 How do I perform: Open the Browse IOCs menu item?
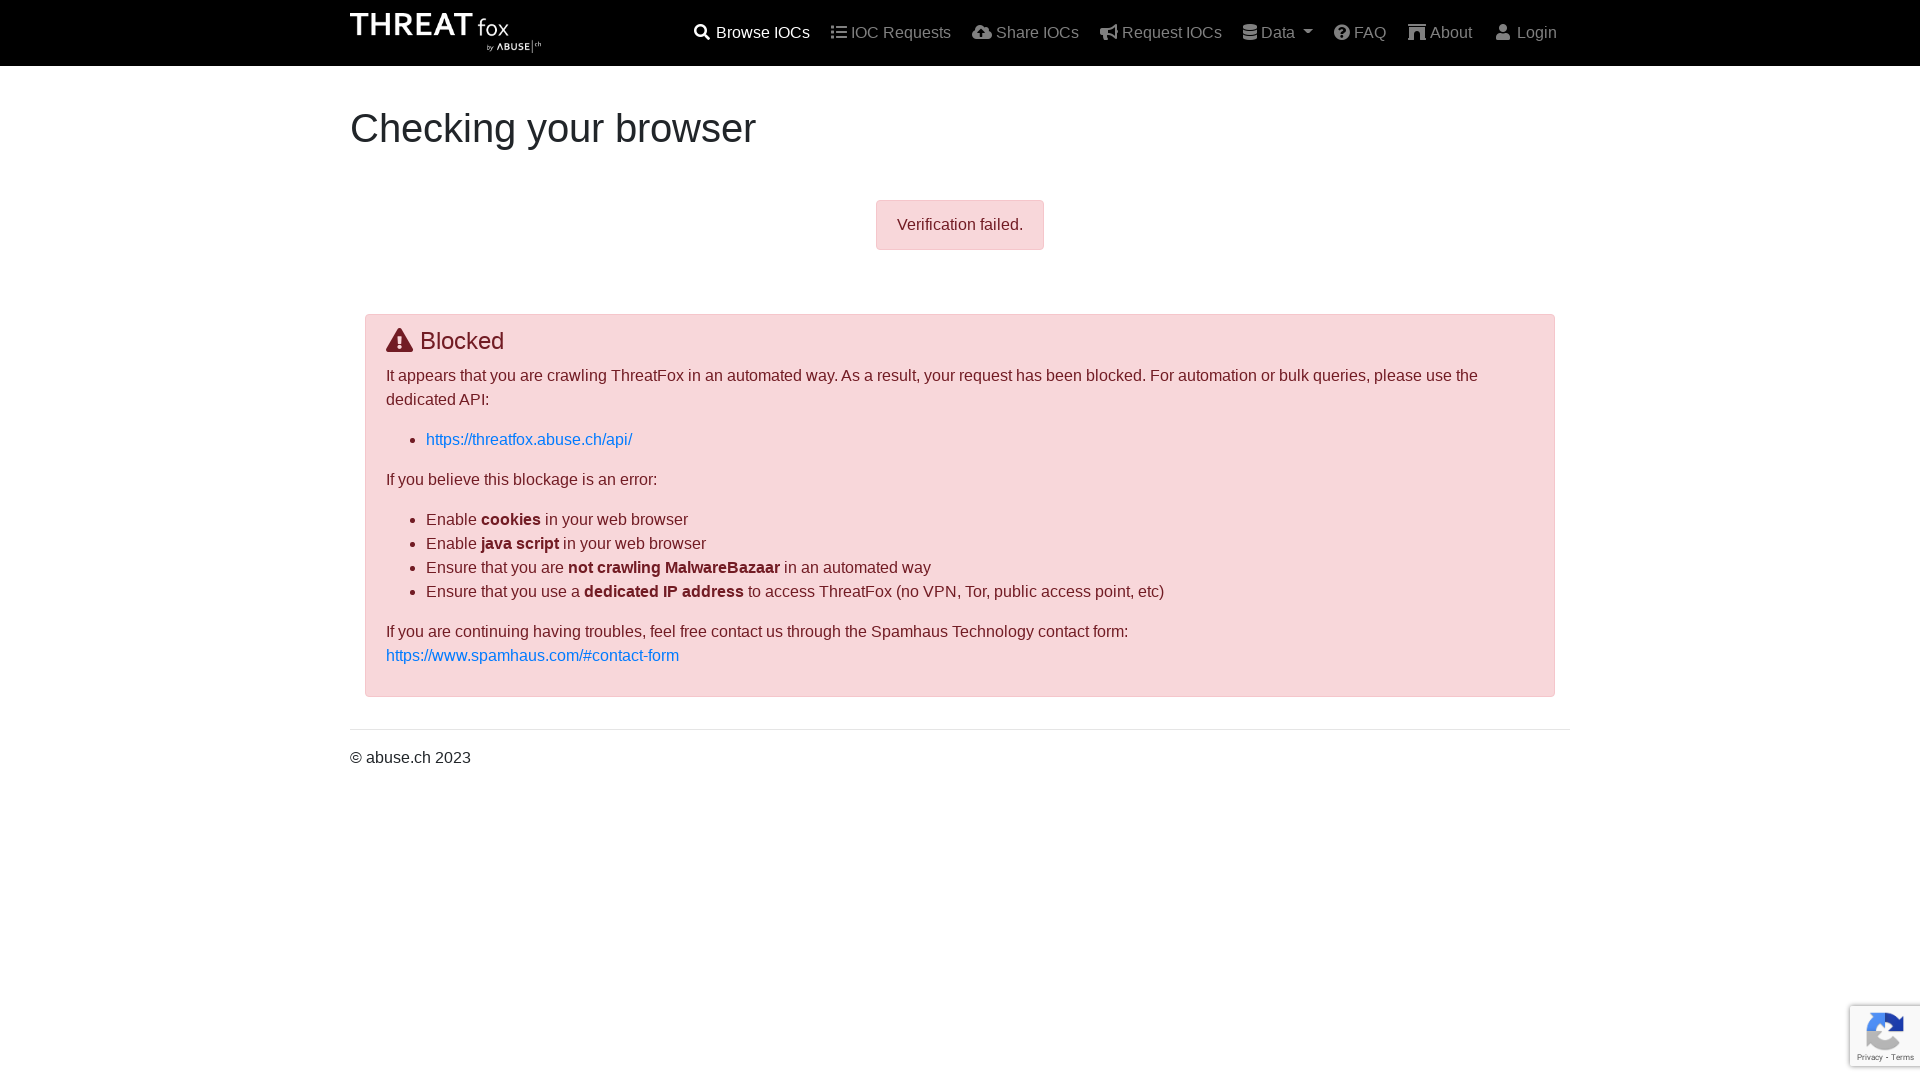click(752, 33)
